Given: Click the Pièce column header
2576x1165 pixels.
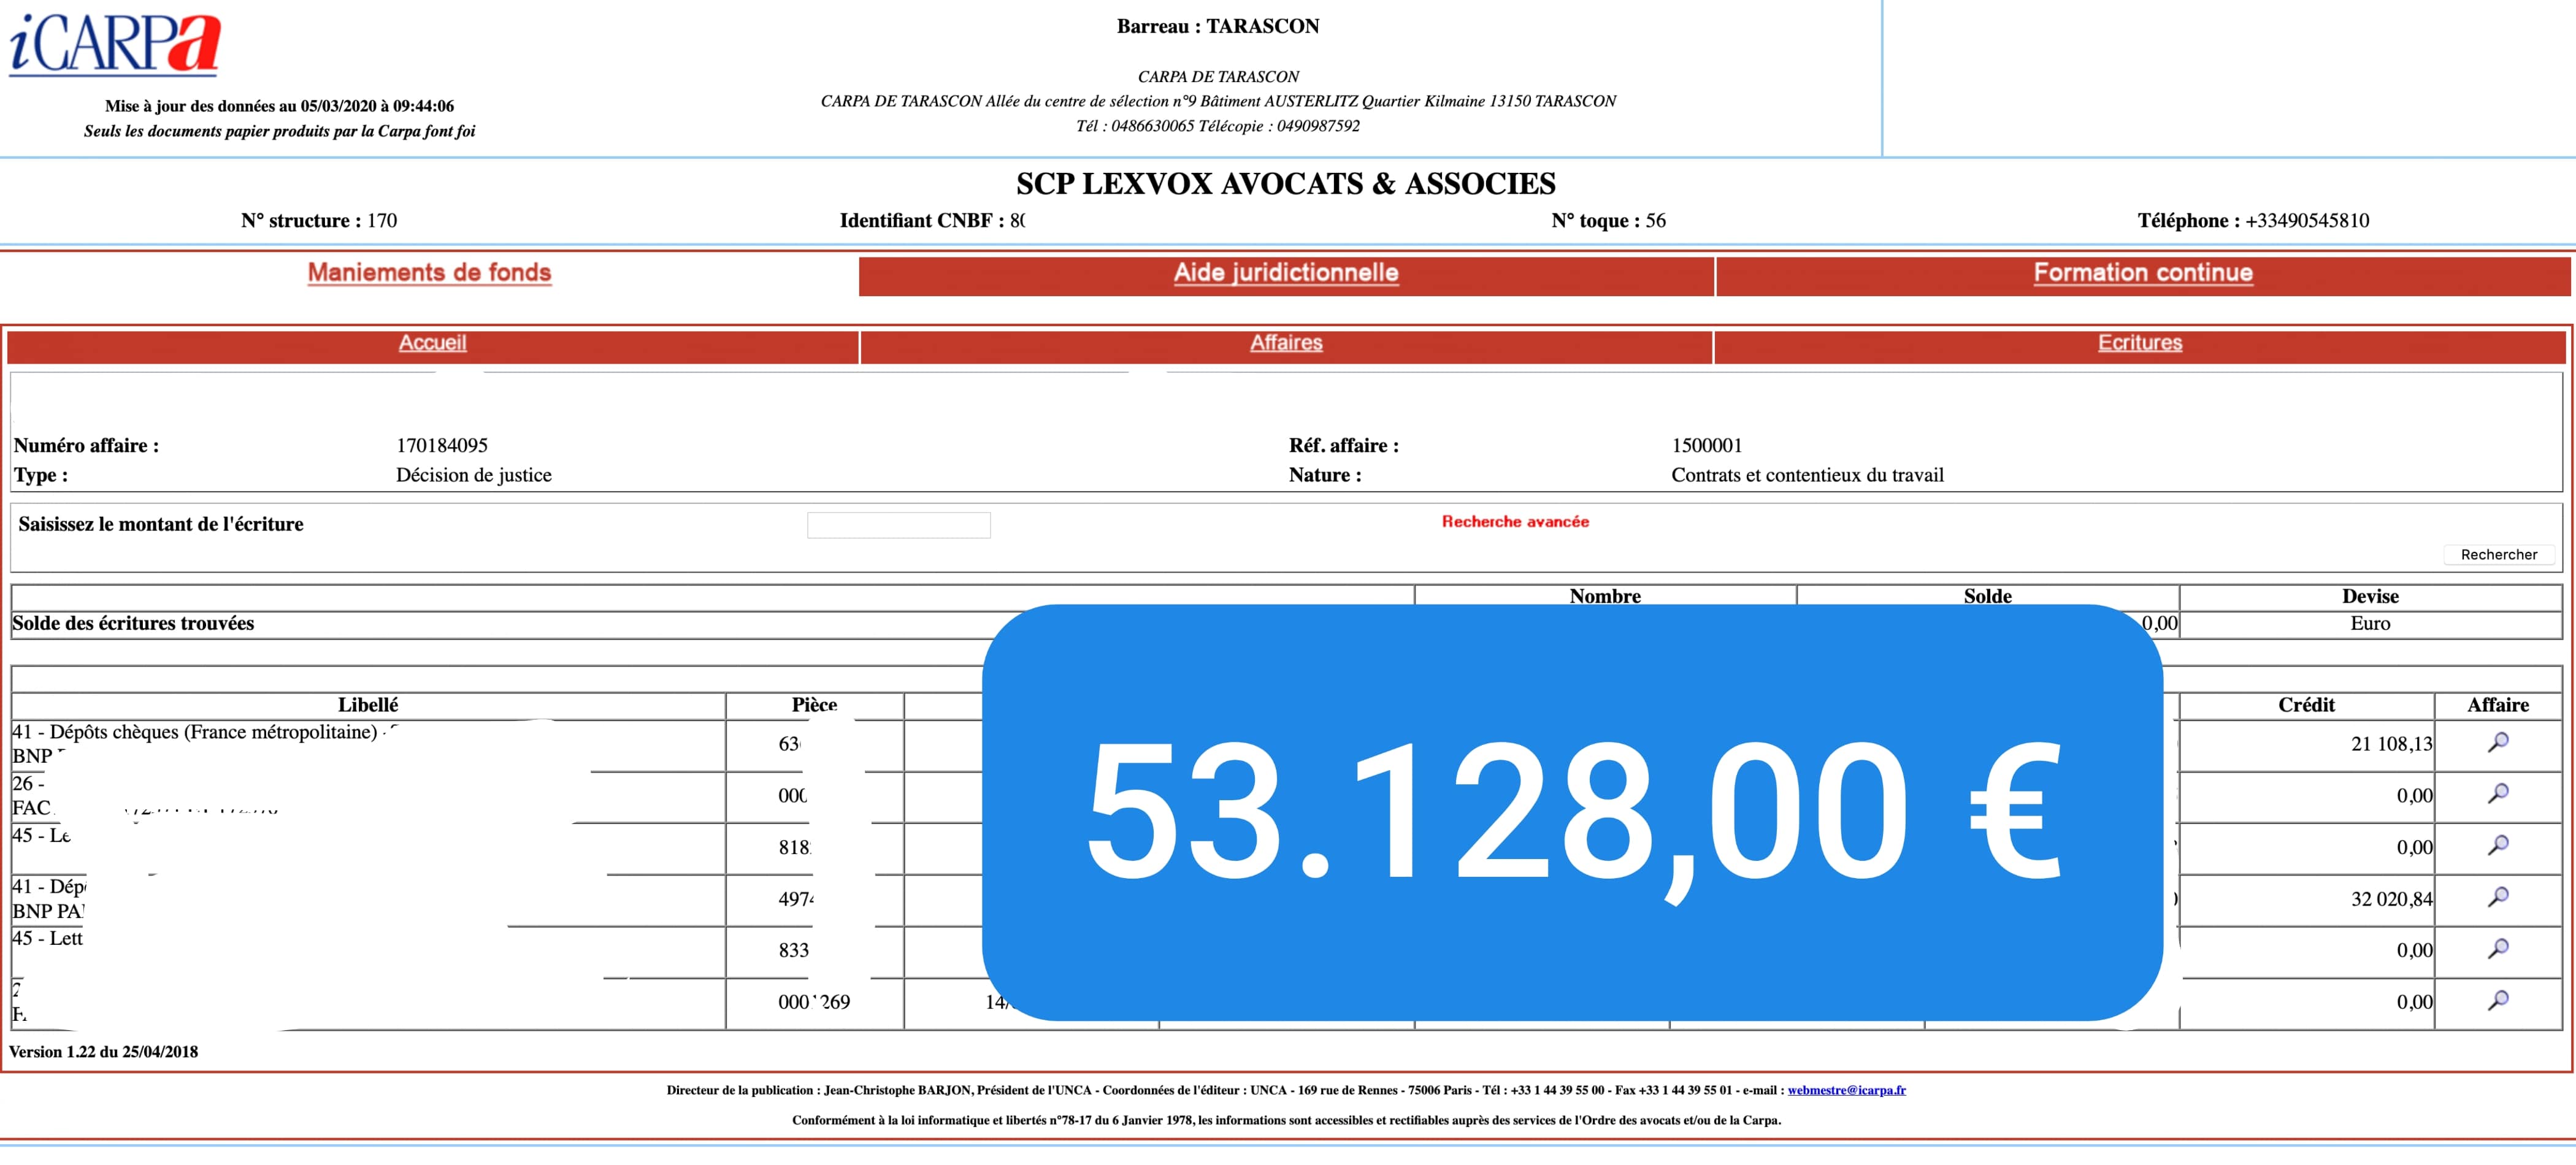Looking at the screenshot, I should (x=814, y=705).
